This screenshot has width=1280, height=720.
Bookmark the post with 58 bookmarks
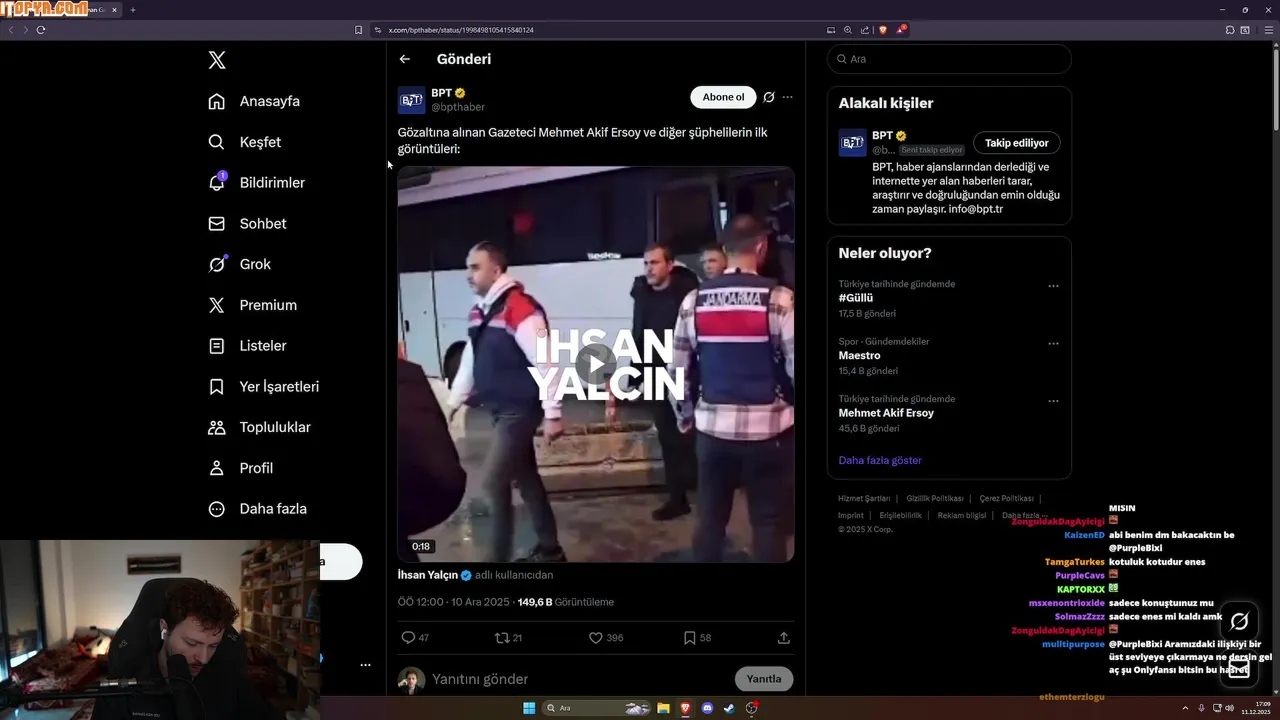(697, 637)
